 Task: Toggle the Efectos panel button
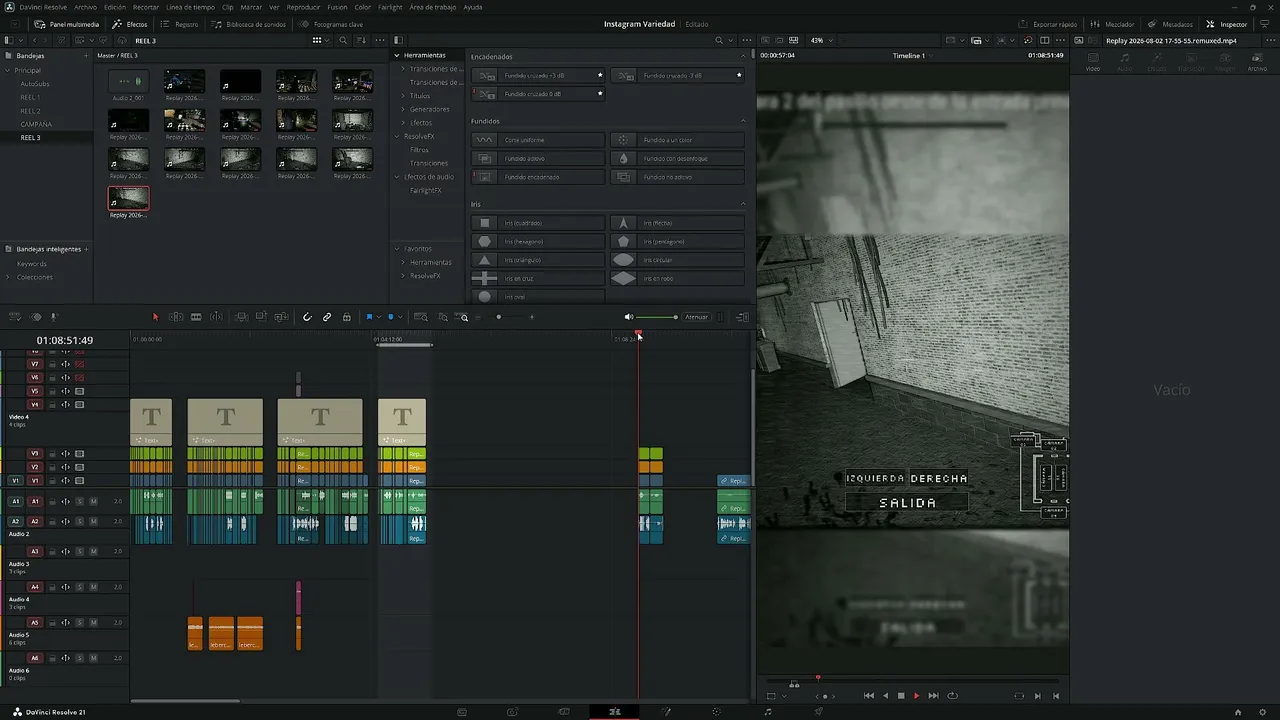click(130, 24)
